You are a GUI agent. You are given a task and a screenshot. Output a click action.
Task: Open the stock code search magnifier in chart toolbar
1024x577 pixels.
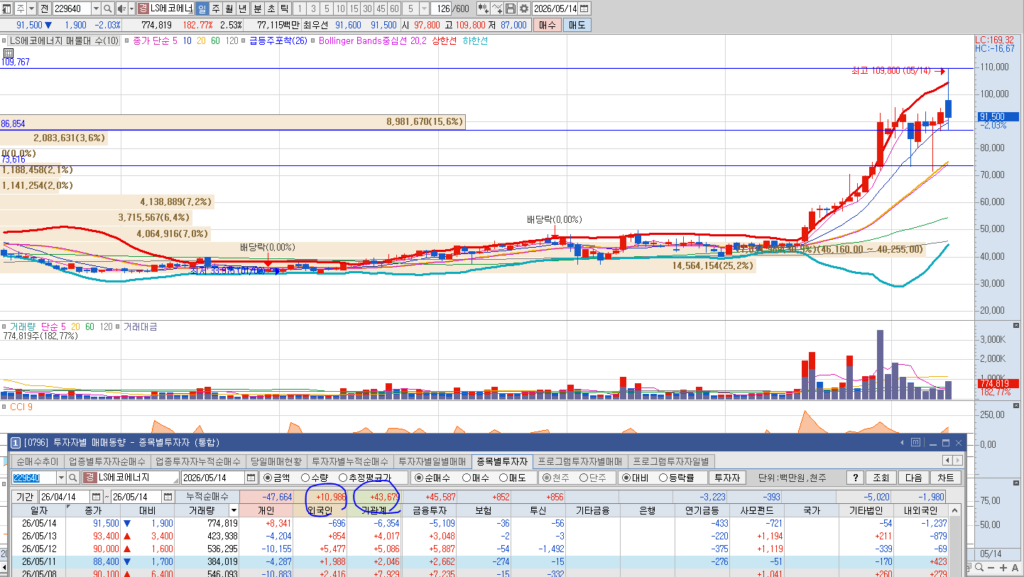pos(108,8)
